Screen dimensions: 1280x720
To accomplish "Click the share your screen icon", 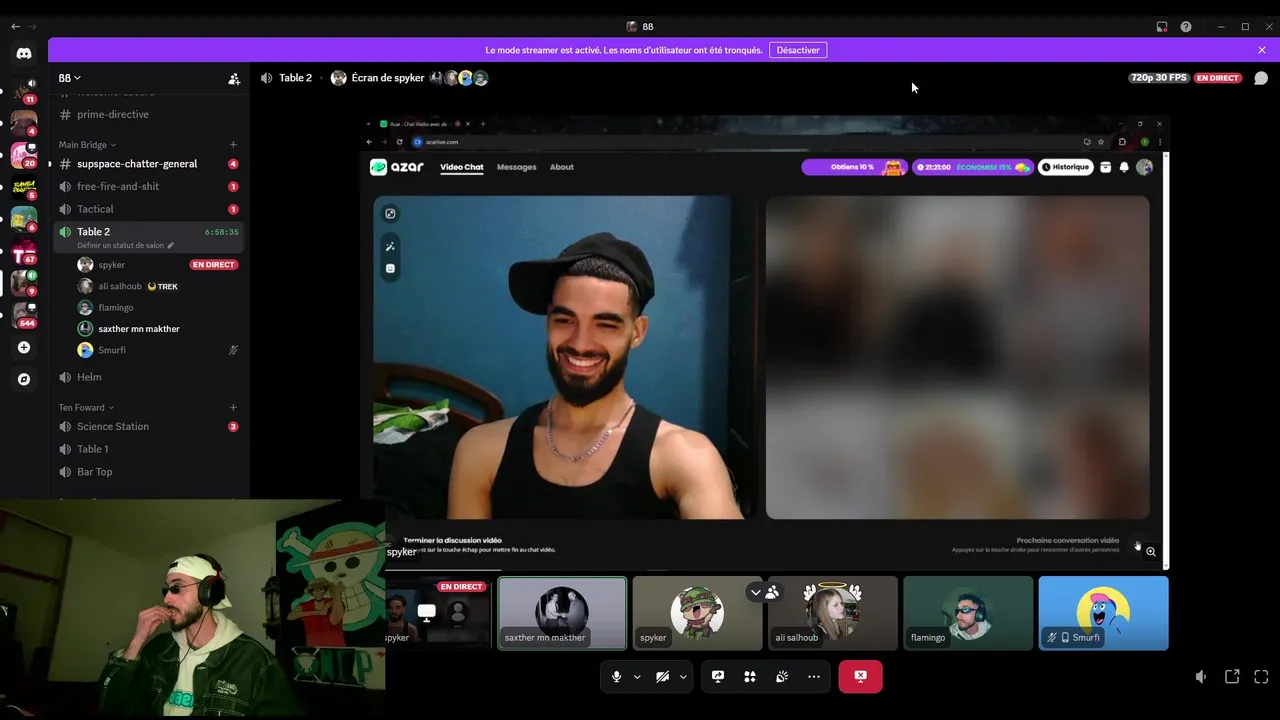I will click(x=718, y=677).
